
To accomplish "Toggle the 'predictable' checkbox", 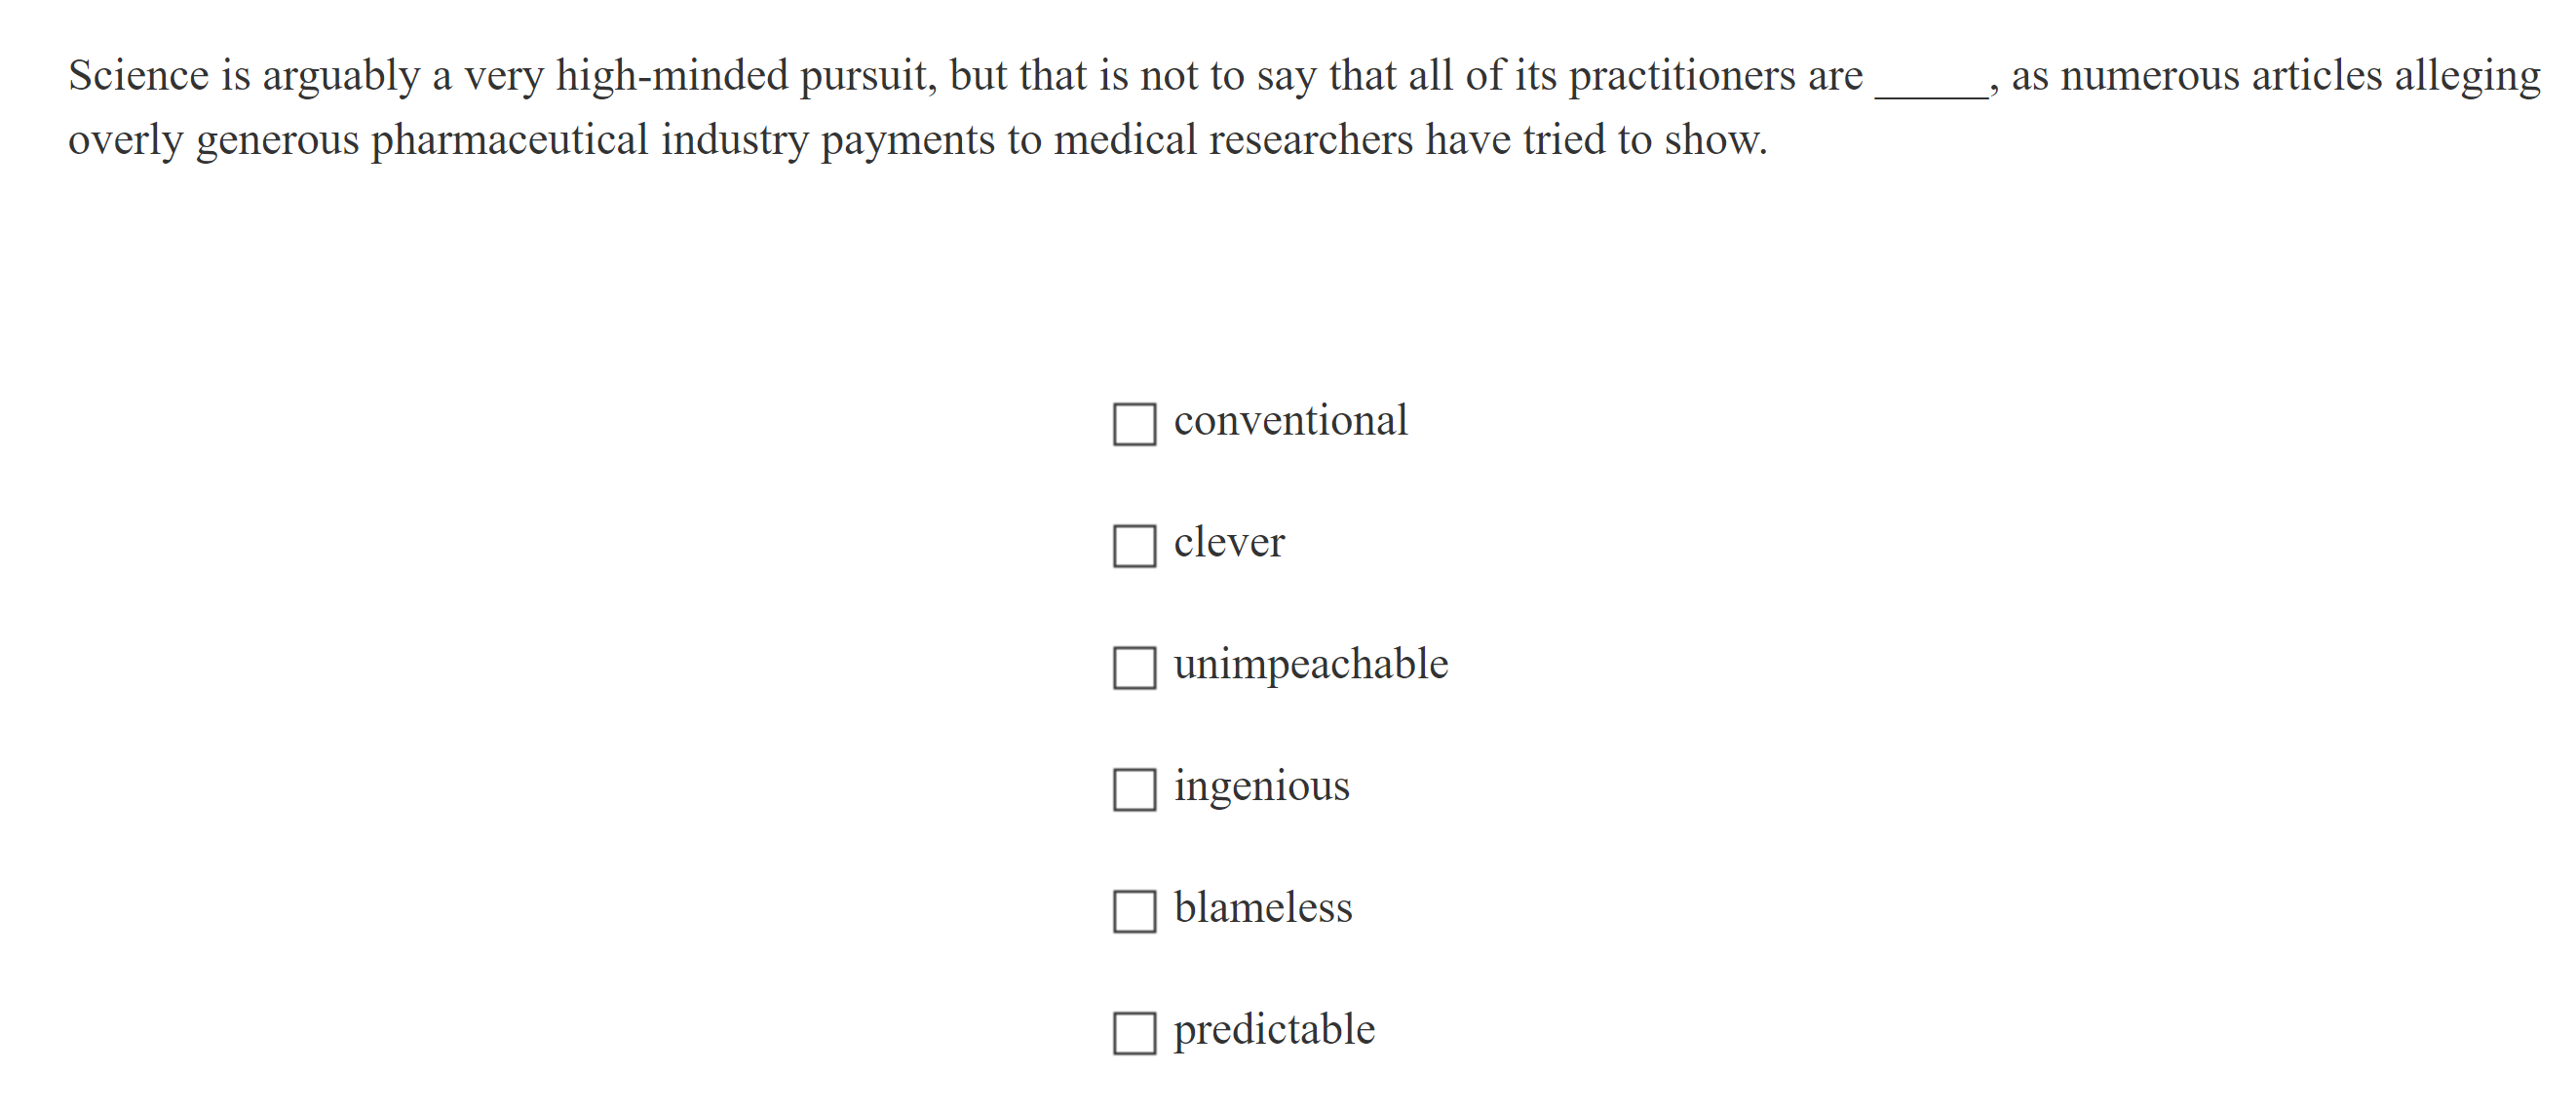I will (x=1134, y=1033).
